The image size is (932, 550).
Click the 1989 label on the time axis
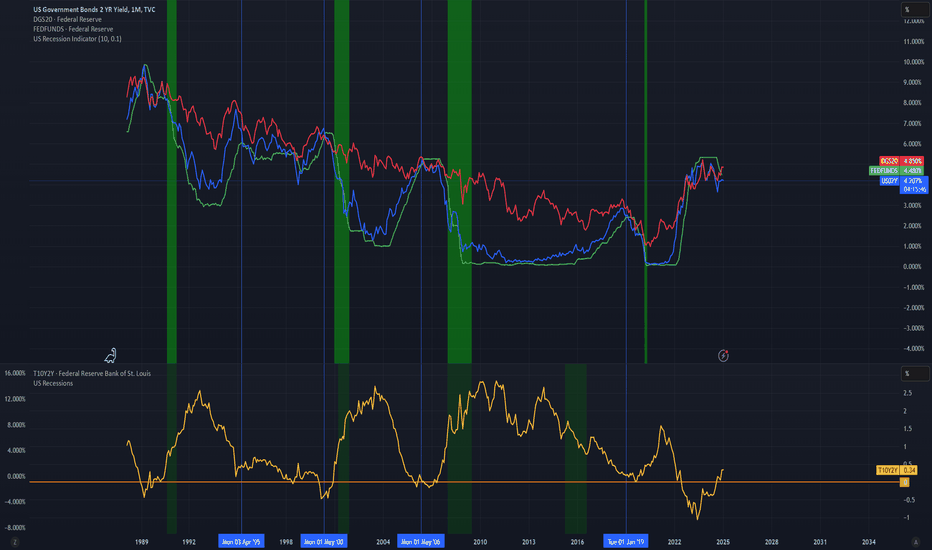(141, 542)
